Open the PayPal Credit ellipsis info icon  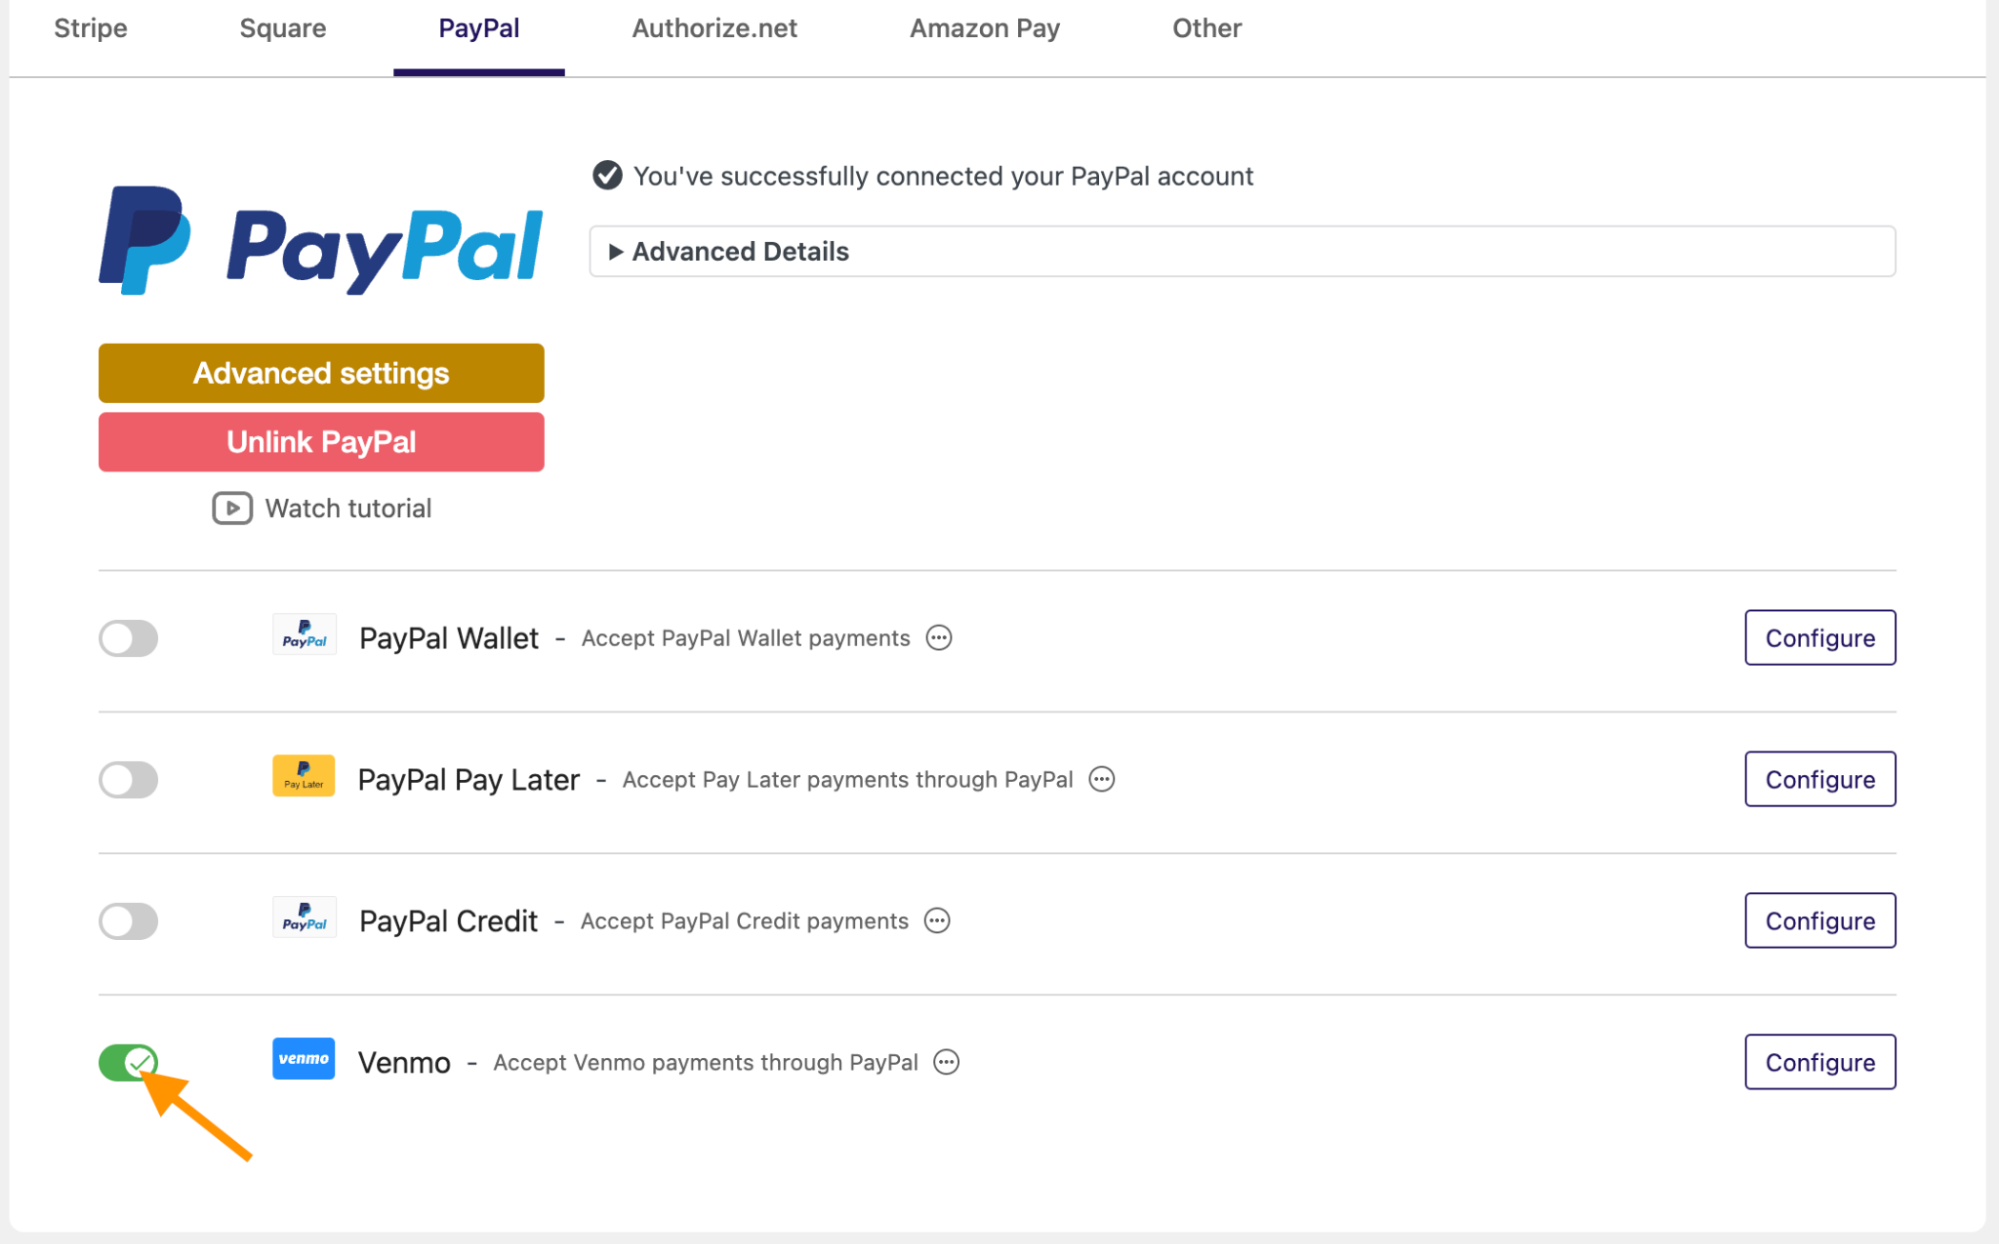coord(937,921)
